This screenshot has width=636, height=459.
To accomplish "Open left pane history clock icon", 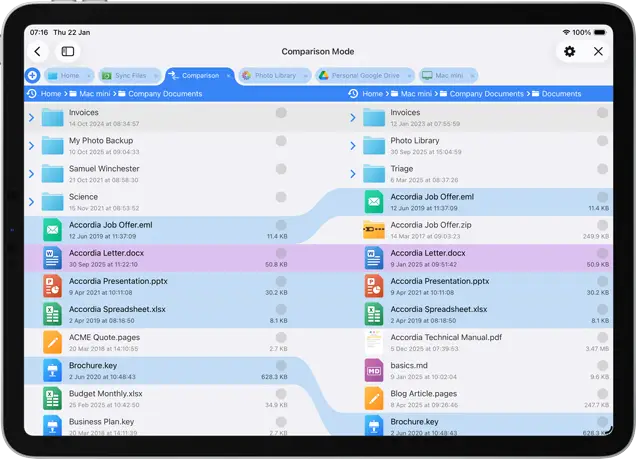I will click(x=32, y=94).
